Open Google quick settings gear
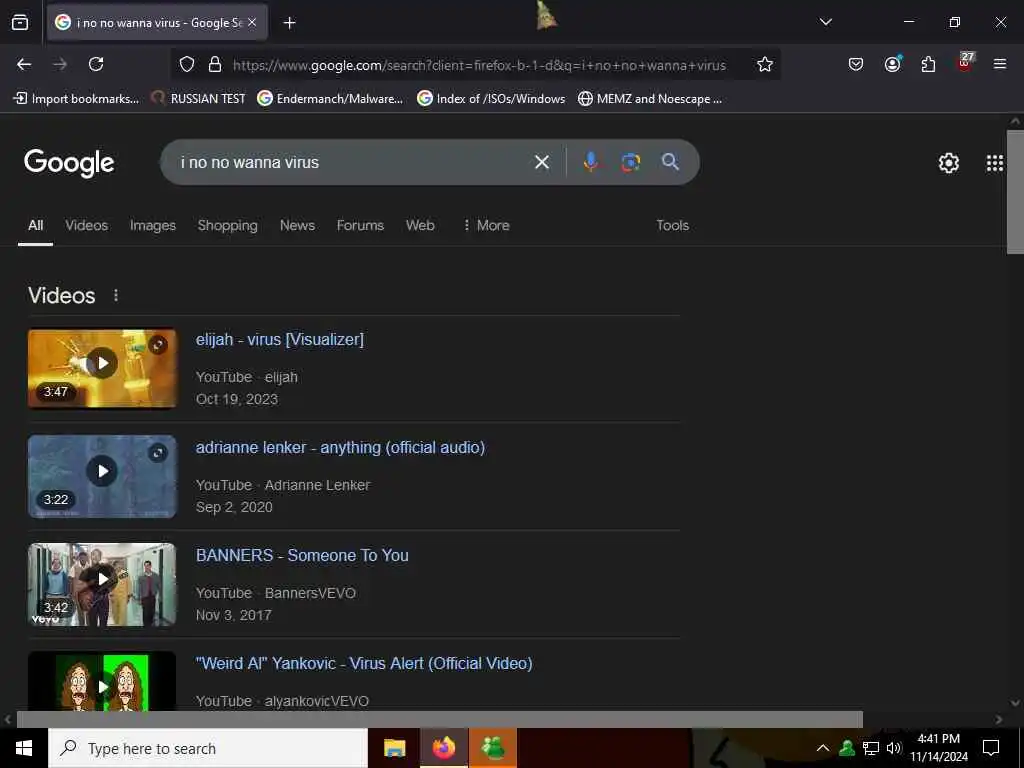 pyautogui.click(x=948, y=163)
